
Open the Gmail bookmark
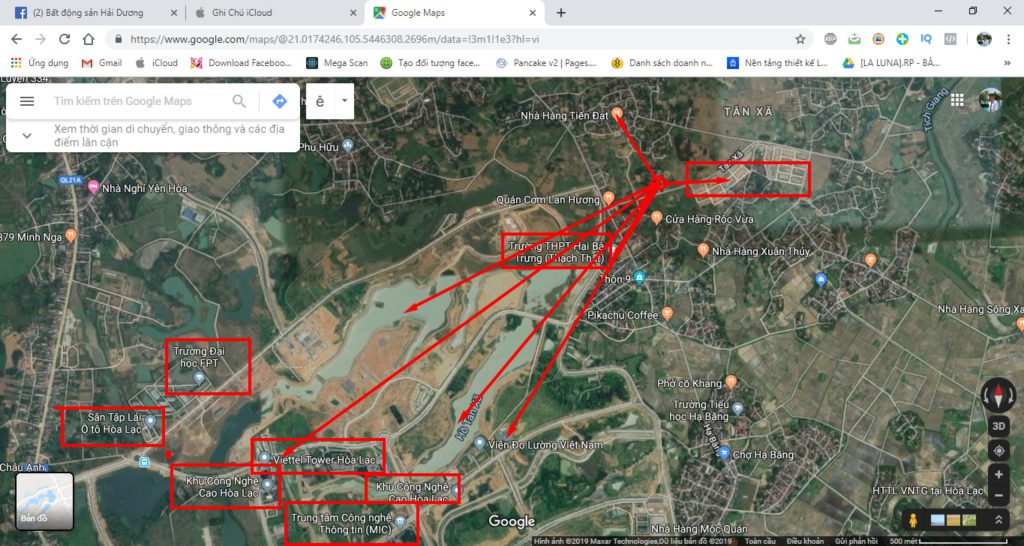click(102, 62)
